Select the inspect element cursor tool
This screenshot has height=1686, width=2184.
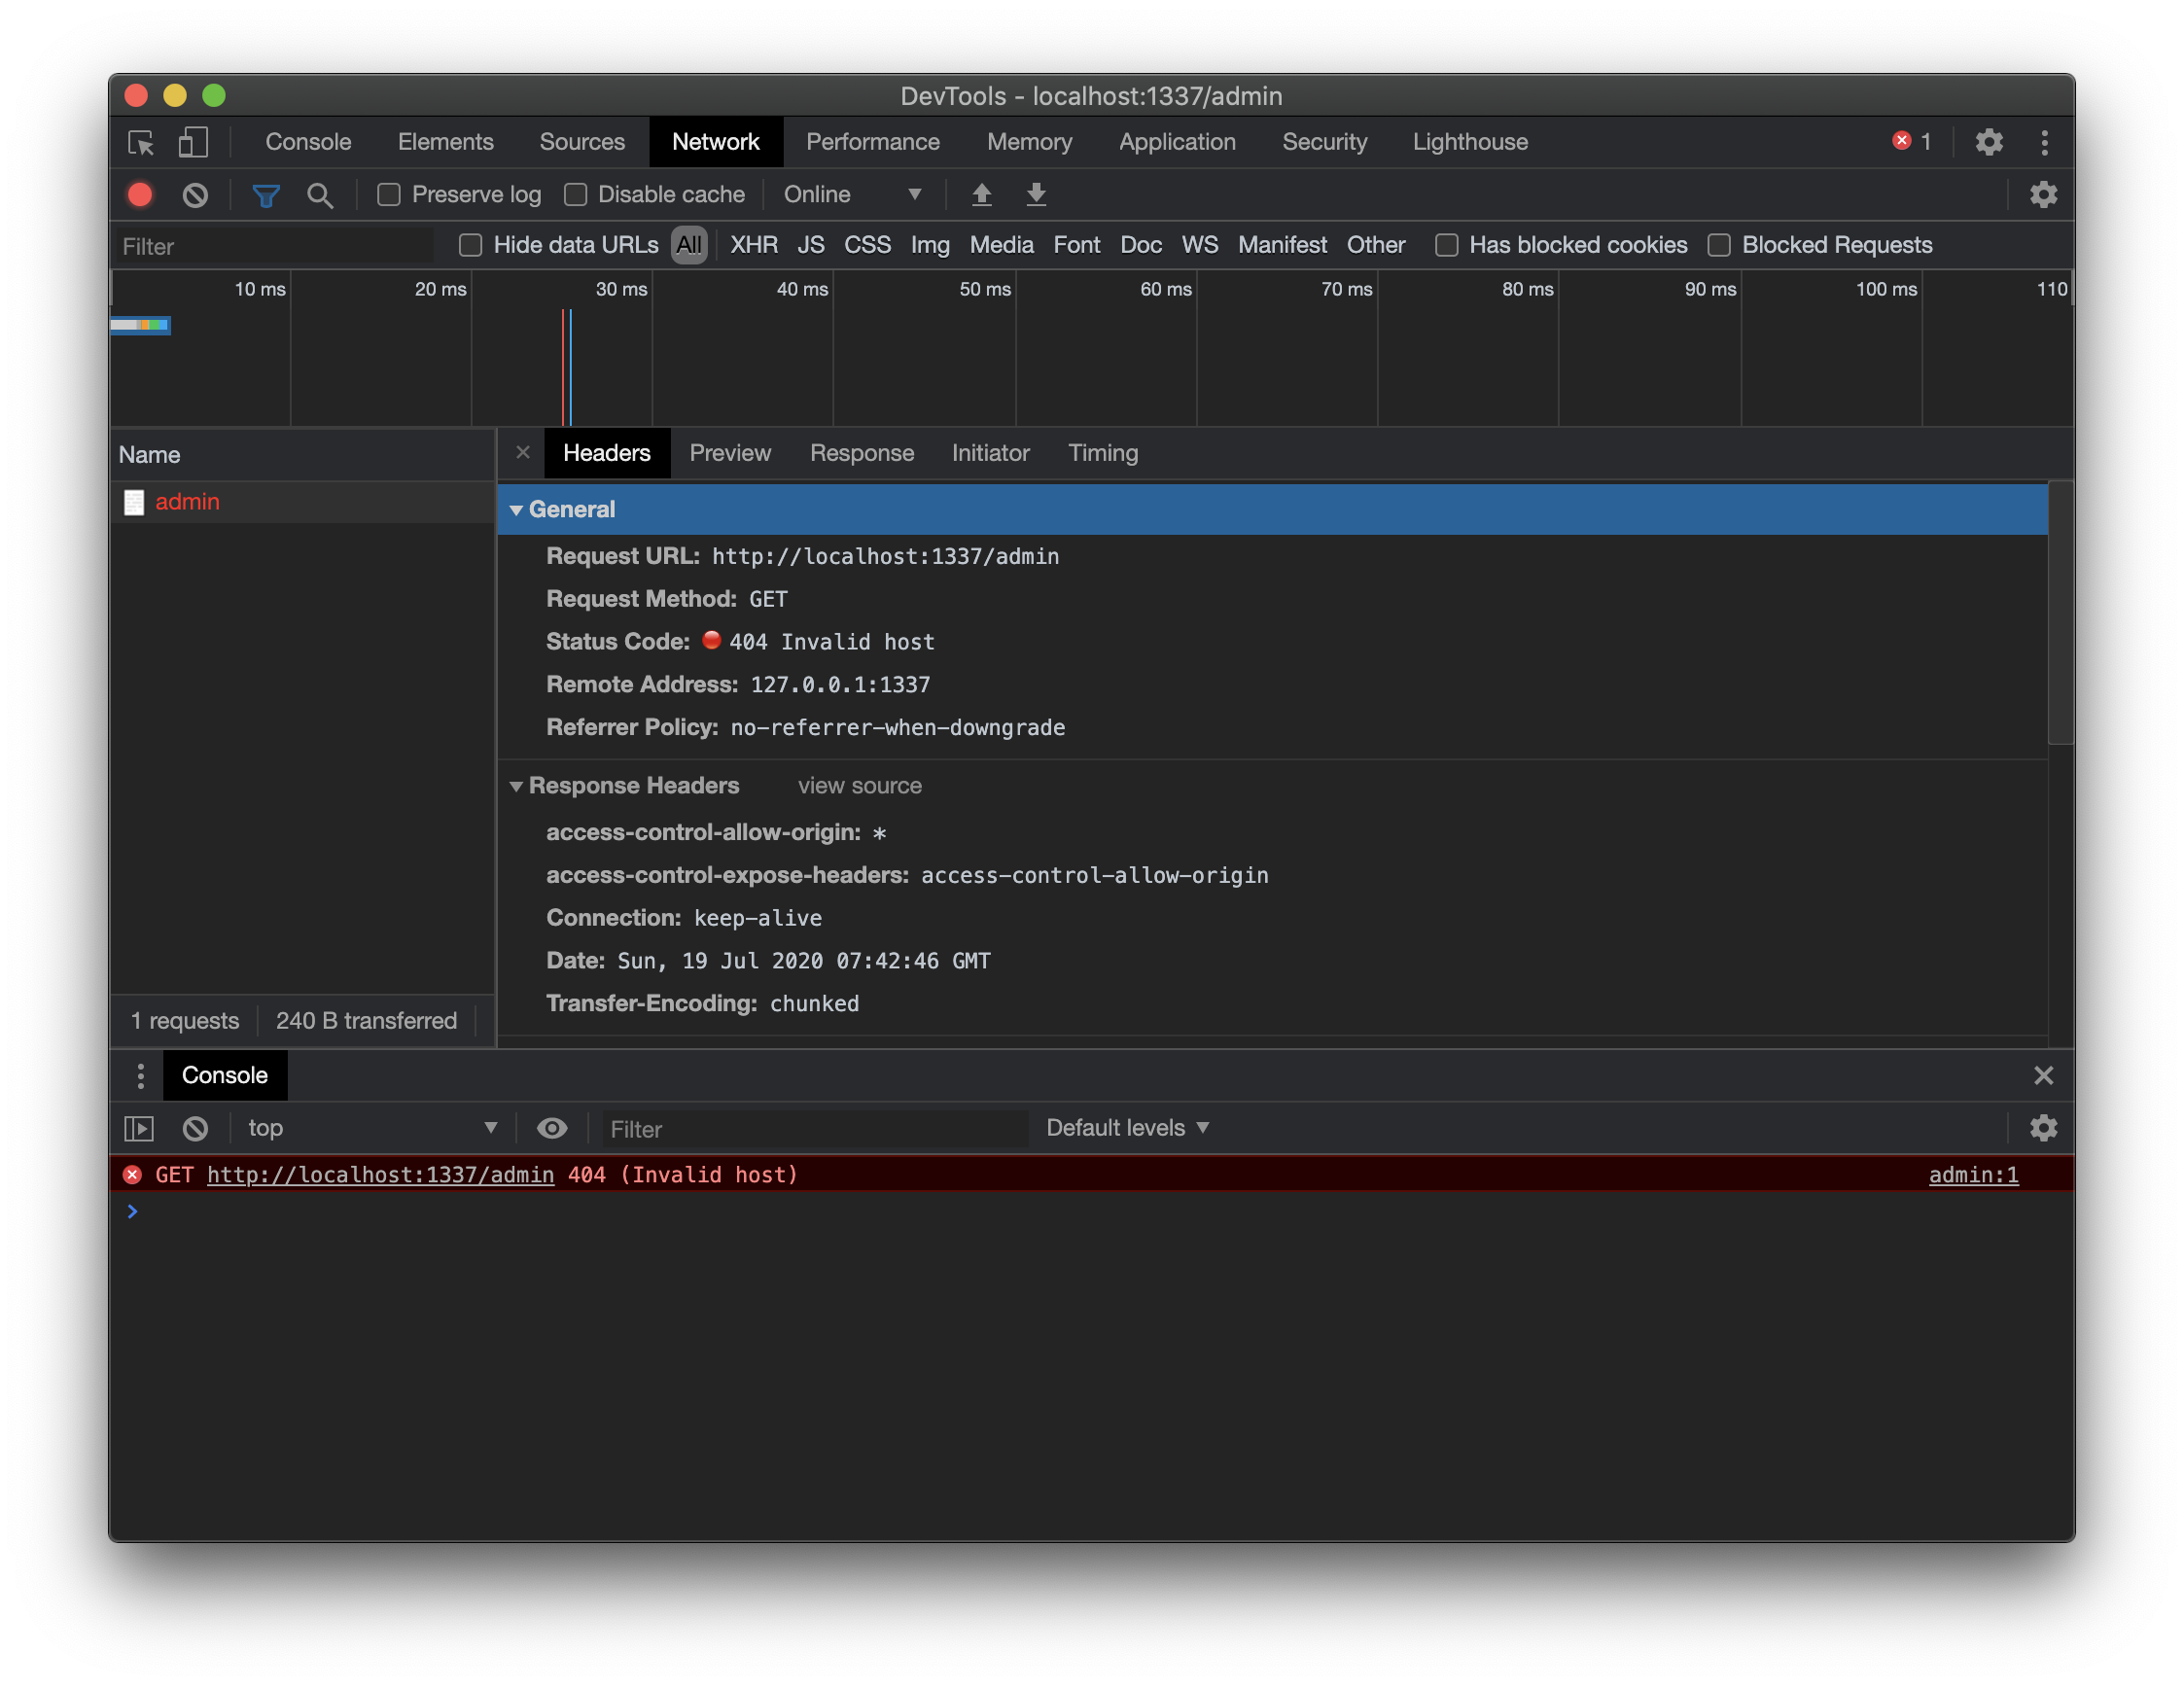pyautogui.click(x=142, y=142)
